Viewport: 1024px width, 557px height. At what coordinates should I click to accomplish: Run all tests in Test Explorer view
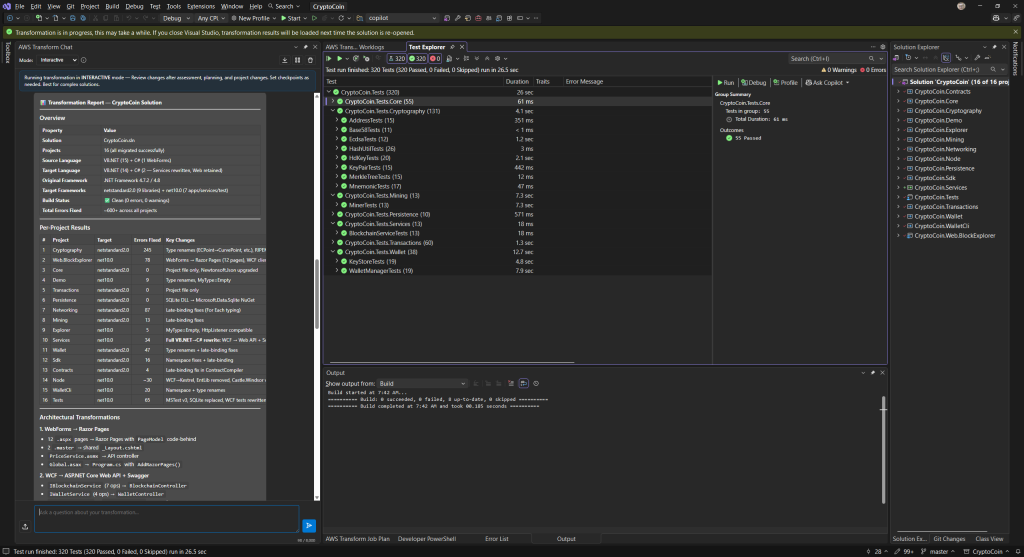click(x=329, y=58)
